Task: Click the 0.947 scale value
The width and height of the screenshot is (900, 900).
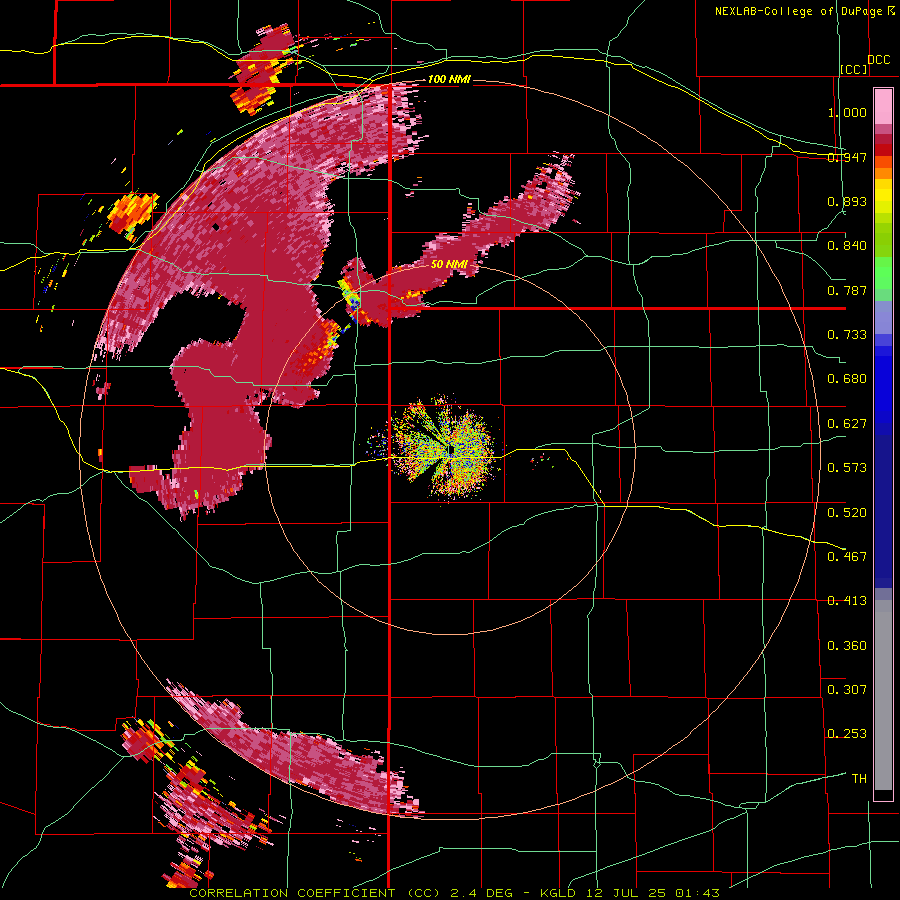Action: [x=847, y=157]
